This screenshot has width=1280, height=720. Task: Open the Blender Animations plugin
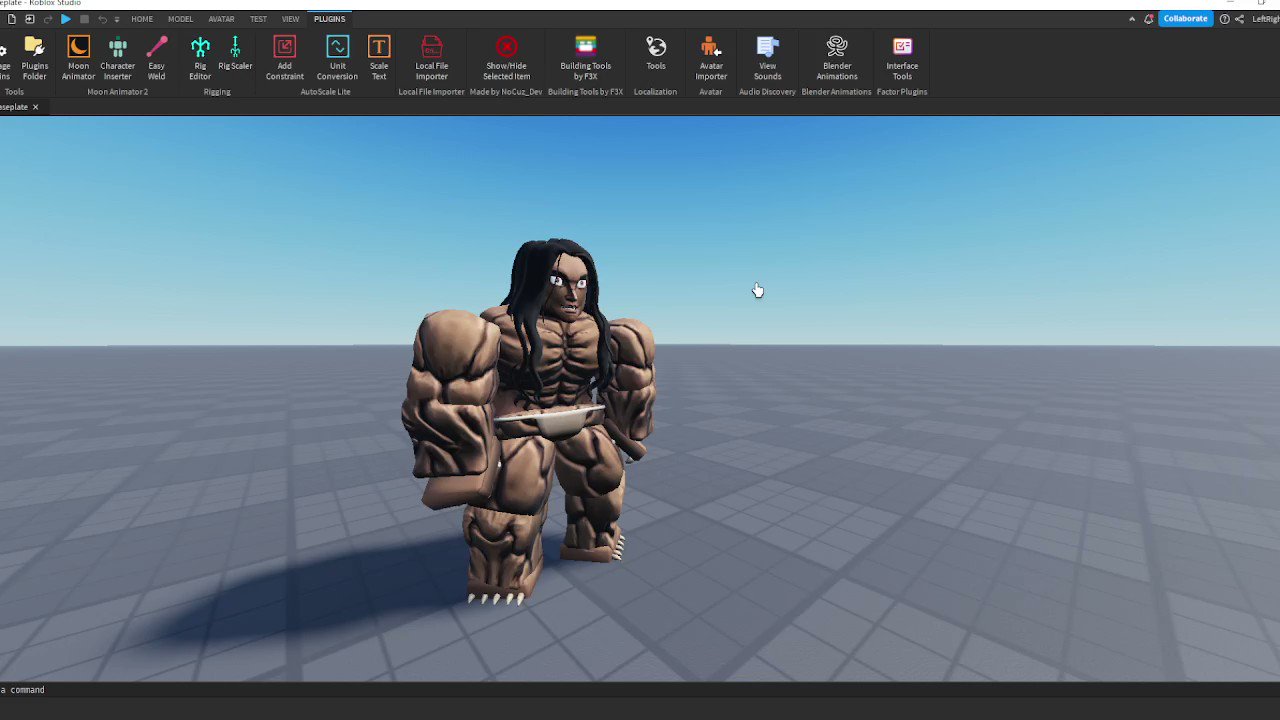tap(837, 58)
